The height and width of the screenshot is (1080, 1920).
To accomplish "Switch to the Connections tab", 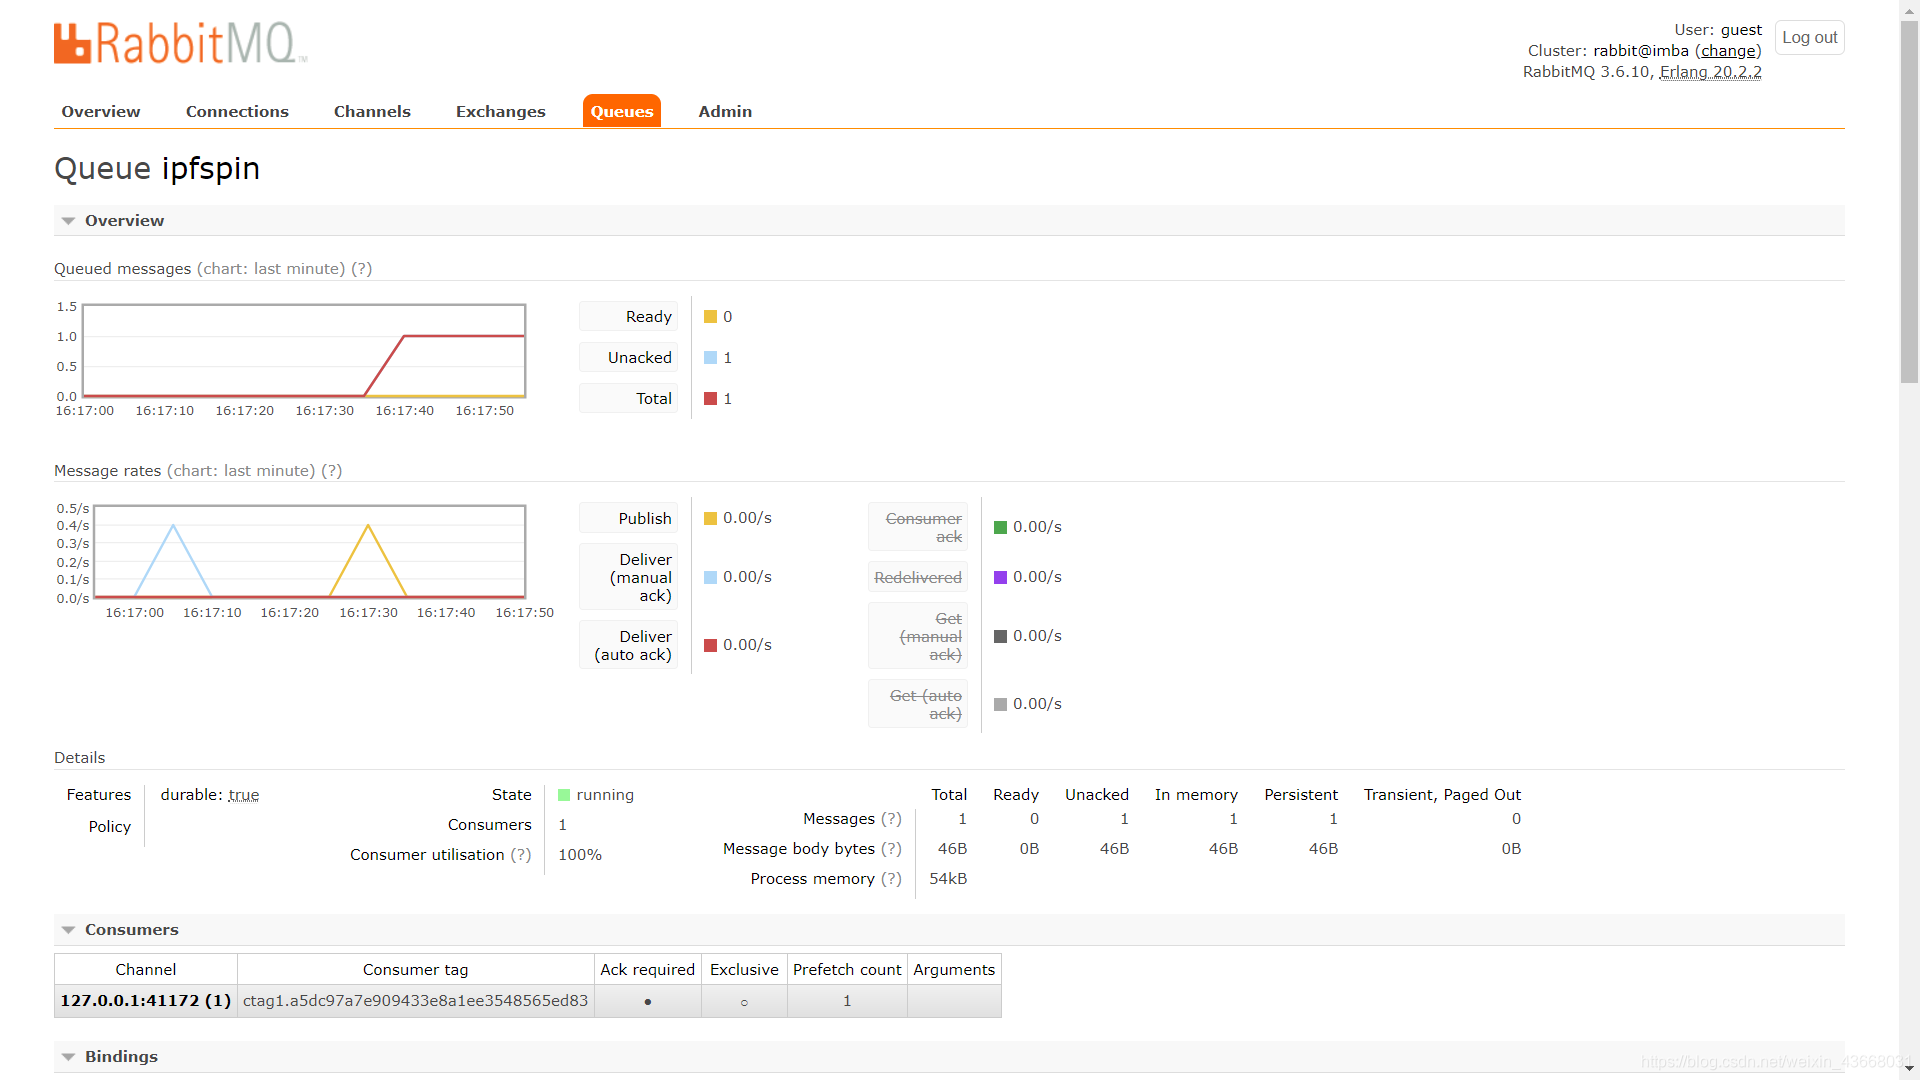I will pos(237,111).
